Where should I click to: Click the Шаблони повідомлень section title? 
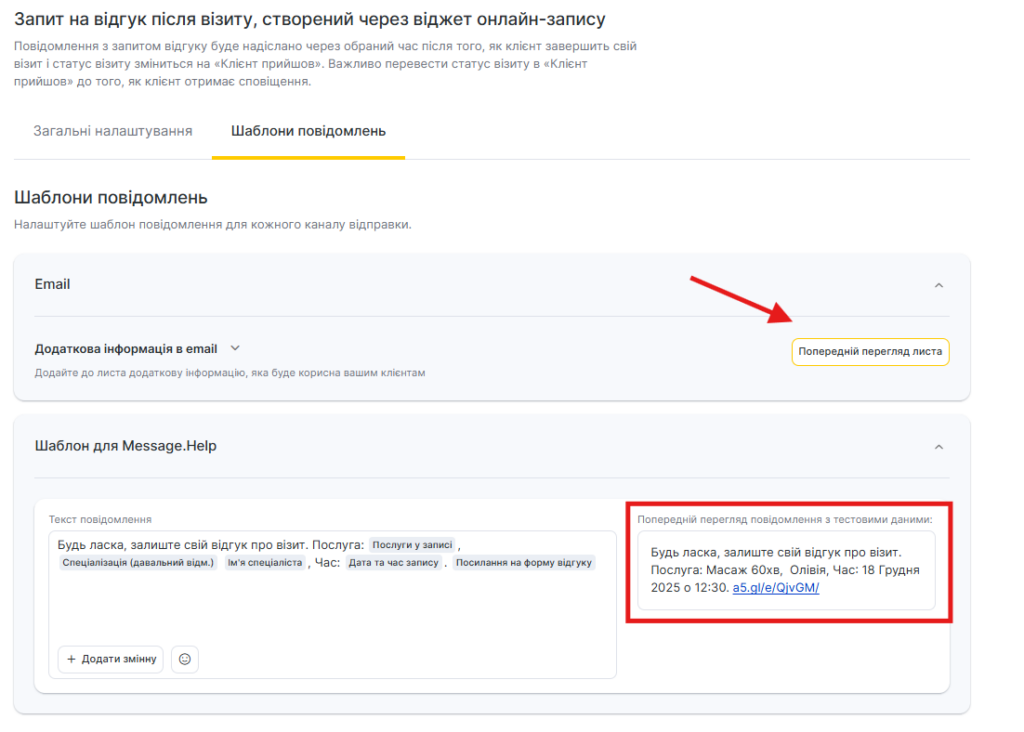(110, 197)
